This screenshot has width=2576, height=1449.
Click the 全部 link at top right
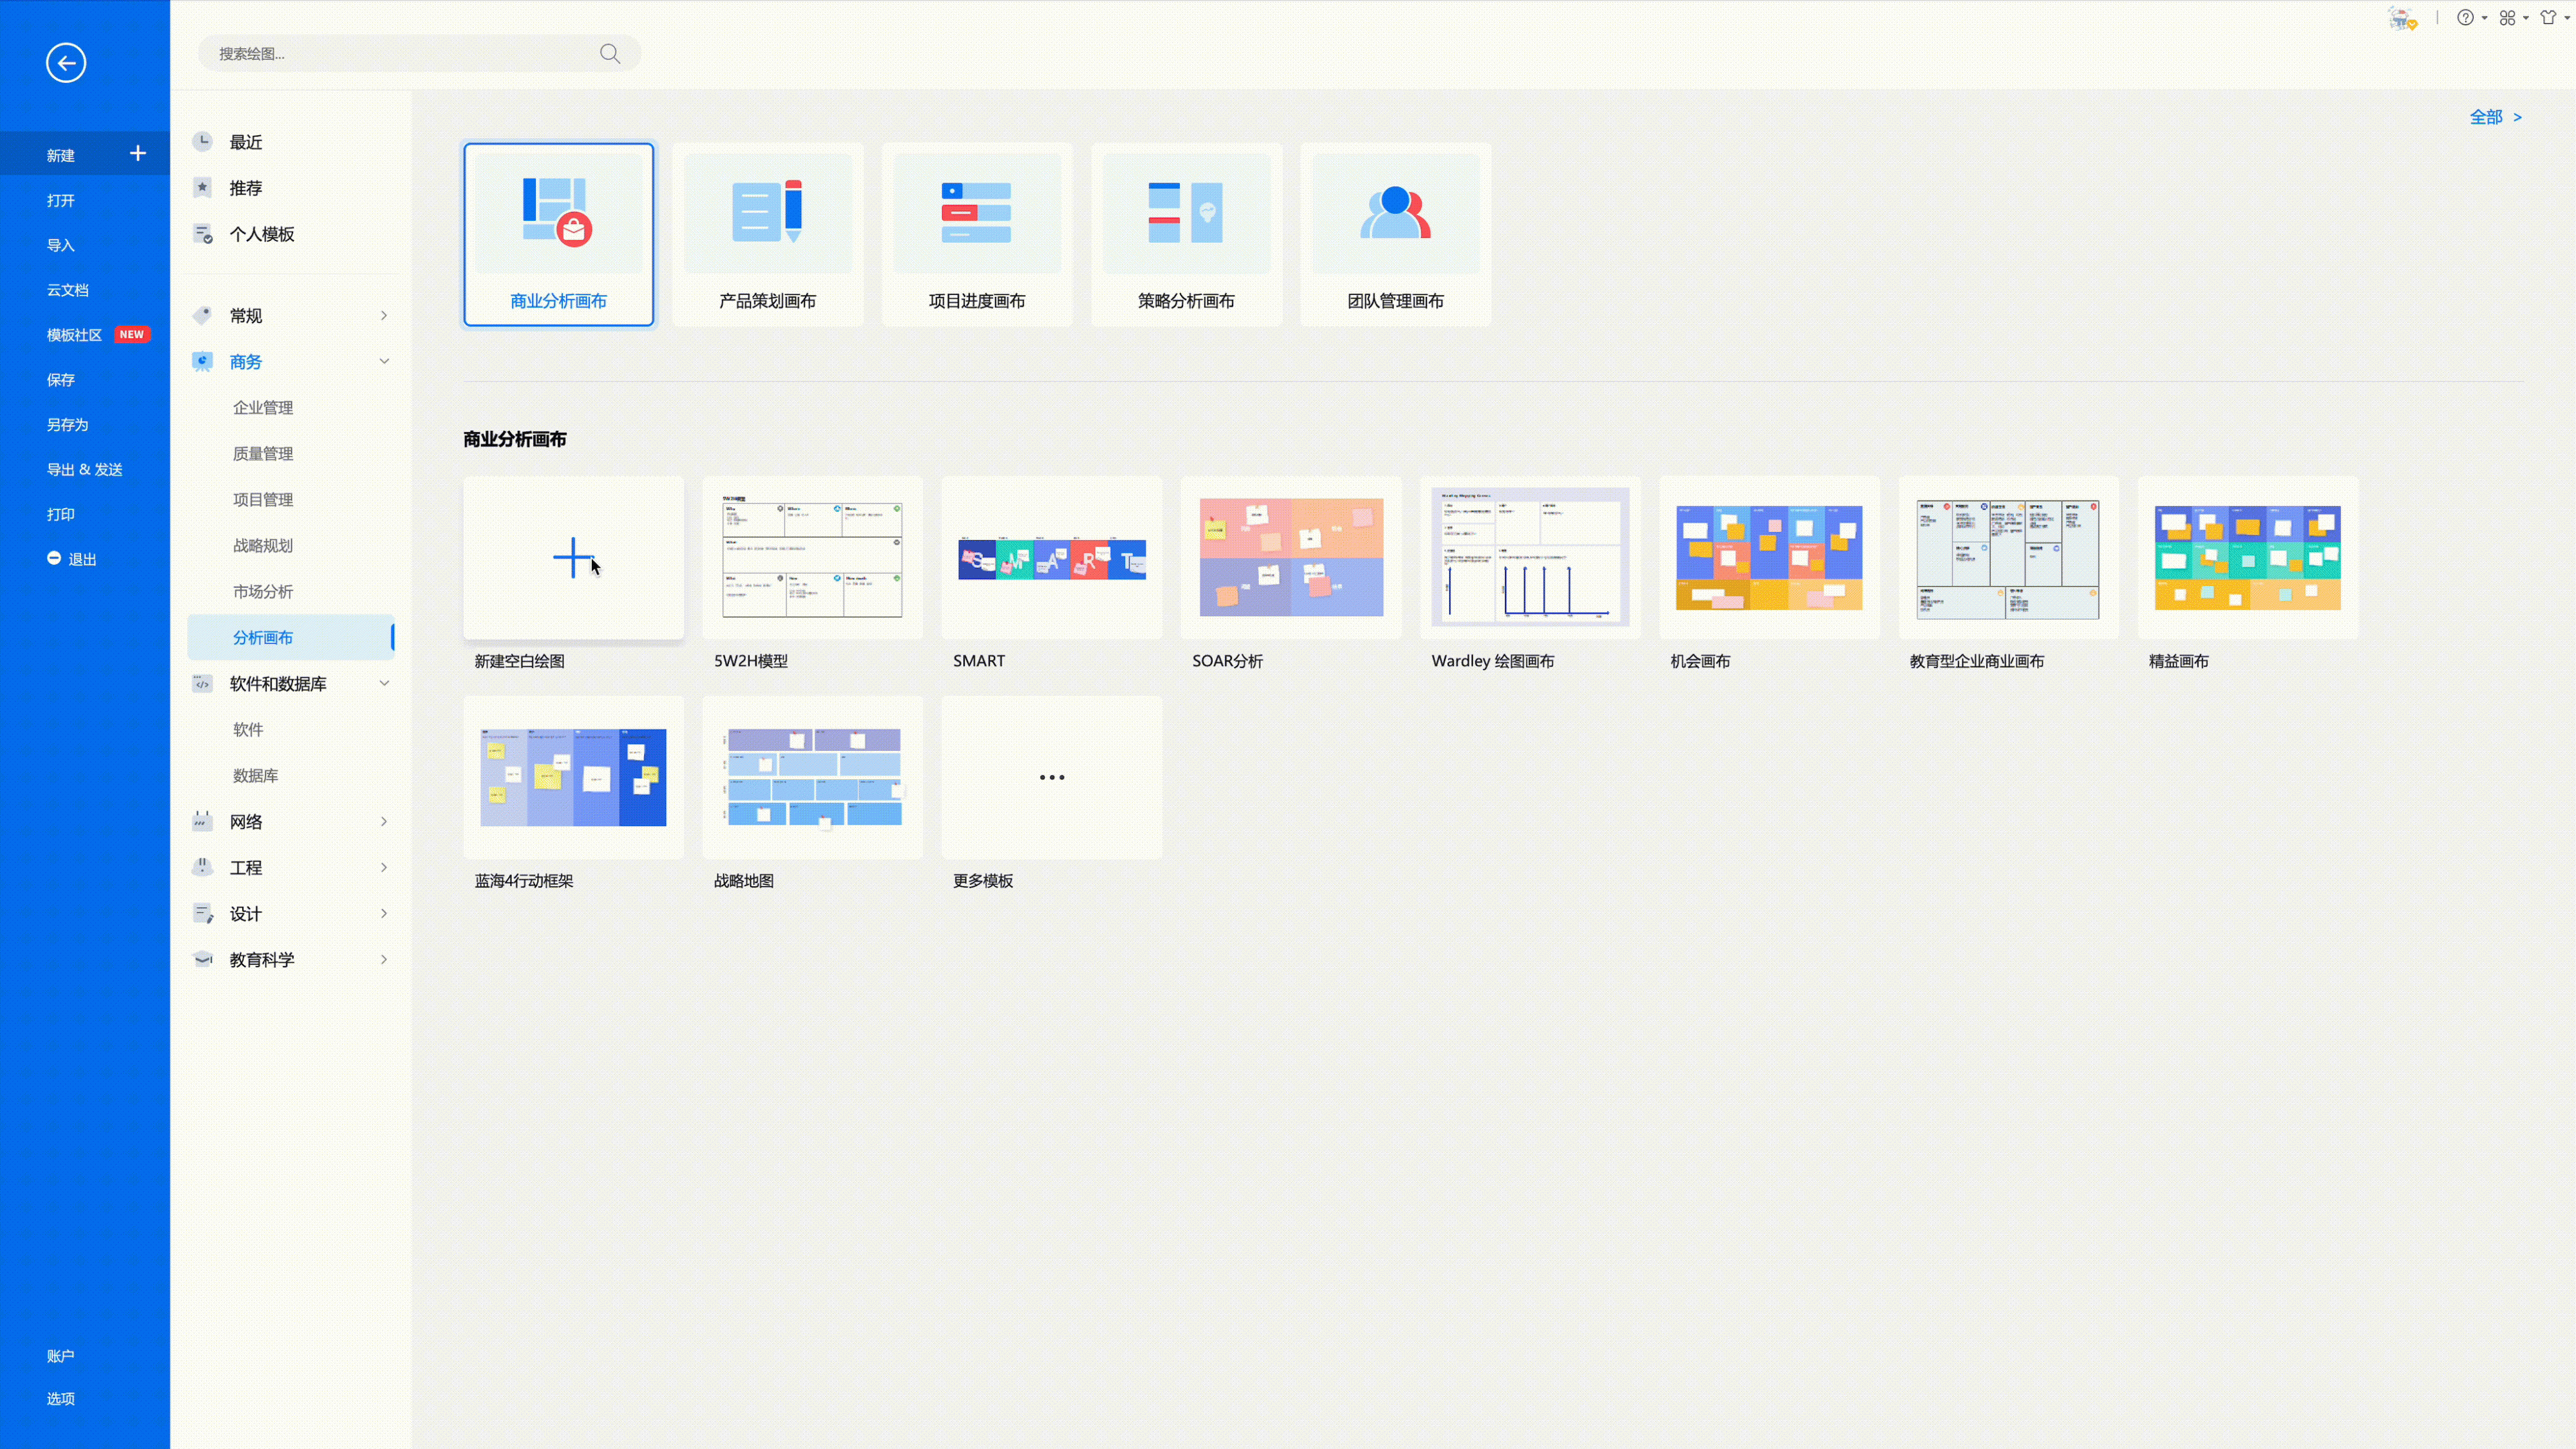point(2495,117)
